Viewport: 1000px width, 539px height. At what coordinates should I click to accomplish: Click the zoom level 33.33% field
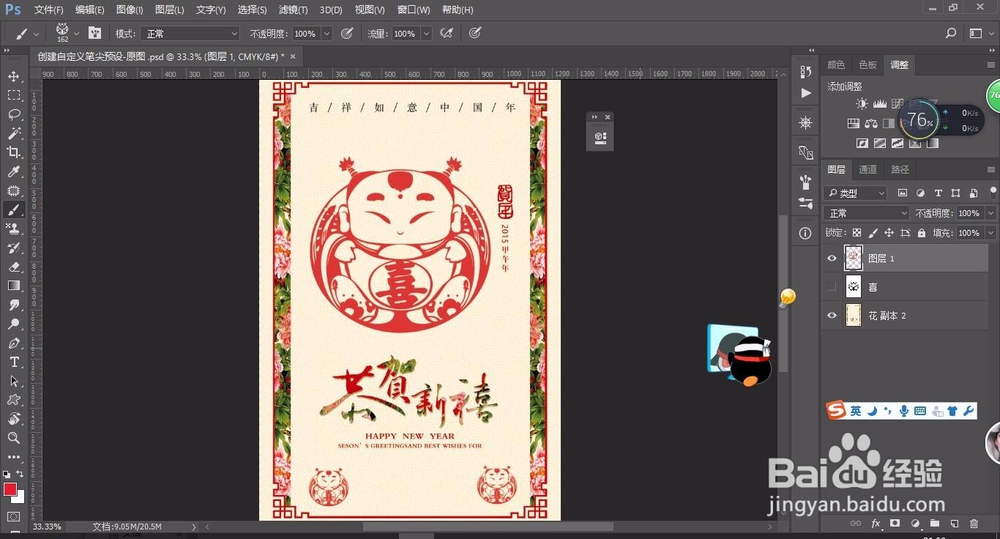tap(47, 527)
